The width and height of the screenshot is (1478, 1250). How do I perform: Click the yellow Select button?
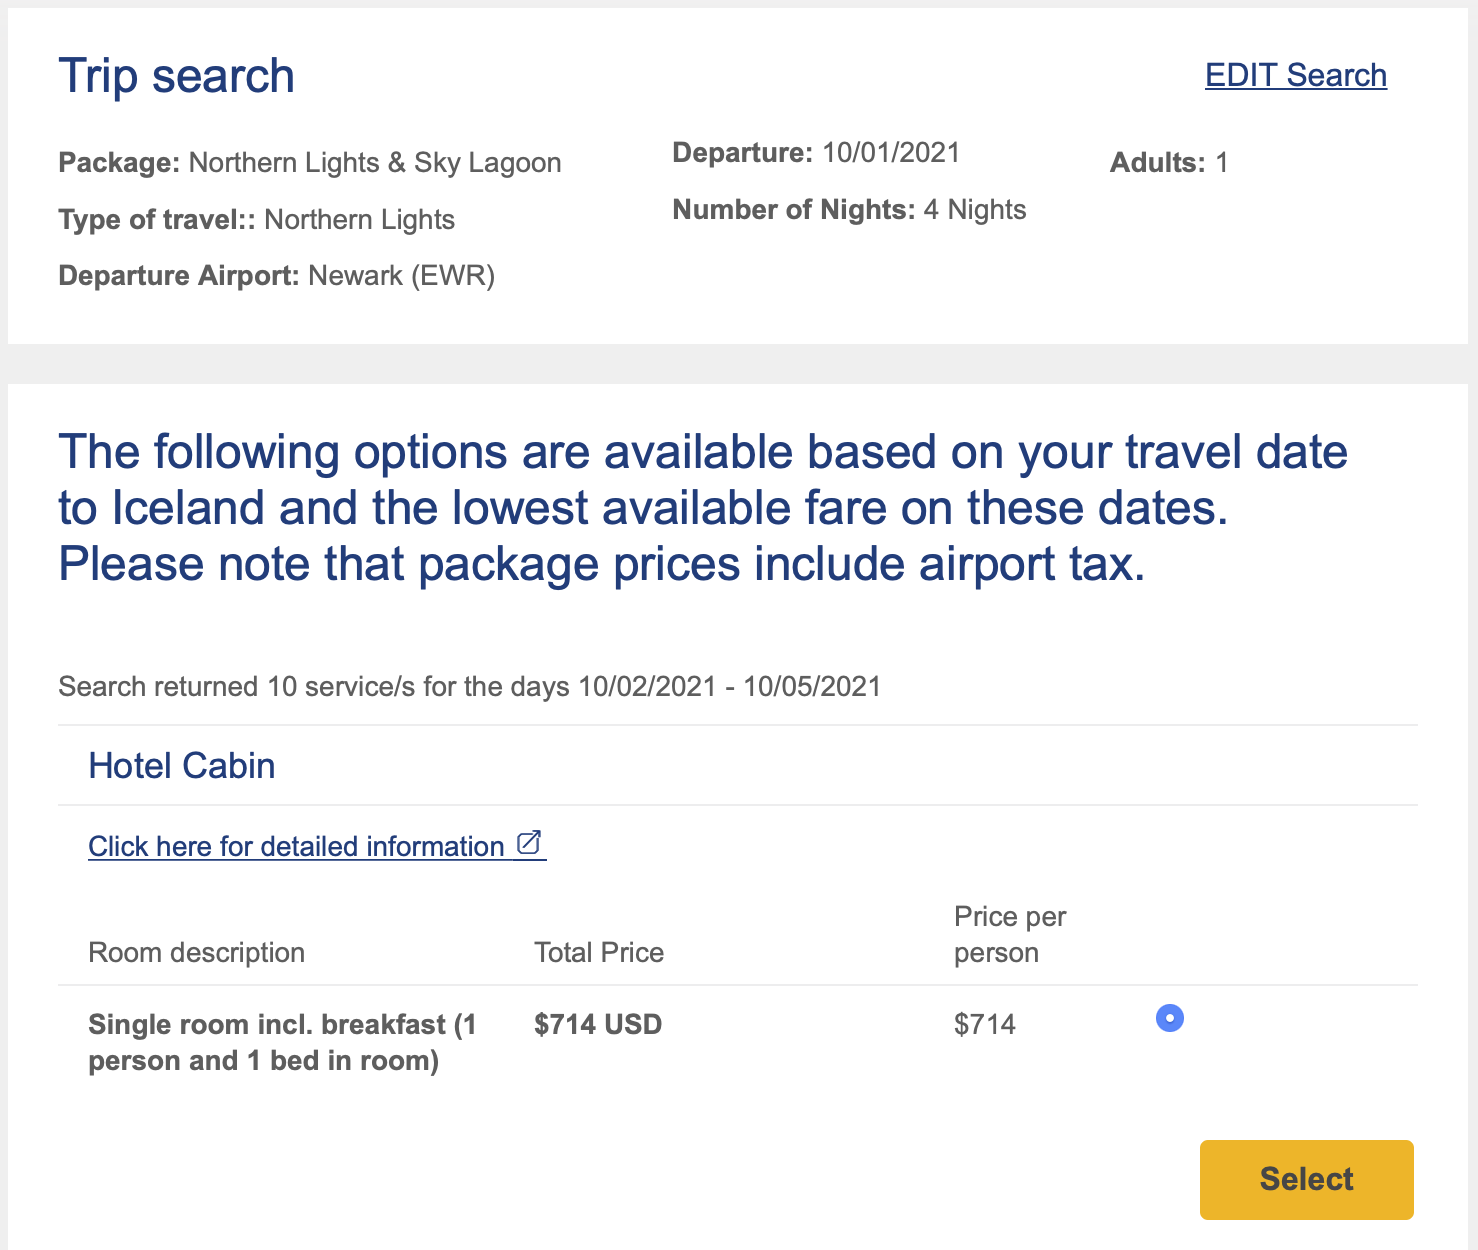1305,1180
